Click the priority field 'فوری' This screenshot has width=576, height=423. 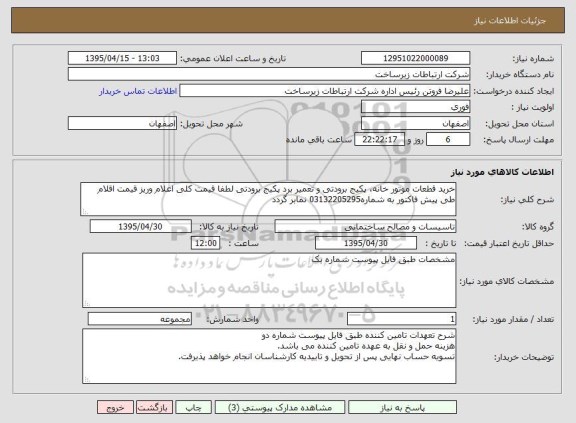pyautogui.click(x=415, y=107)
